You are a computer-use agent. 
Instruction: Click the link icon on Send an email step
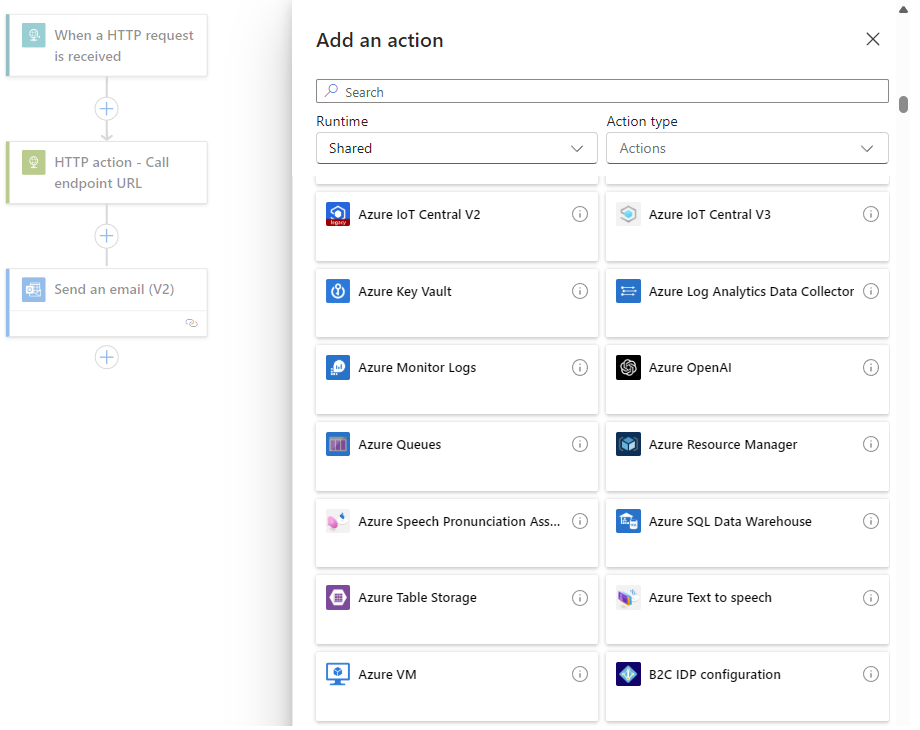(192, 324)
